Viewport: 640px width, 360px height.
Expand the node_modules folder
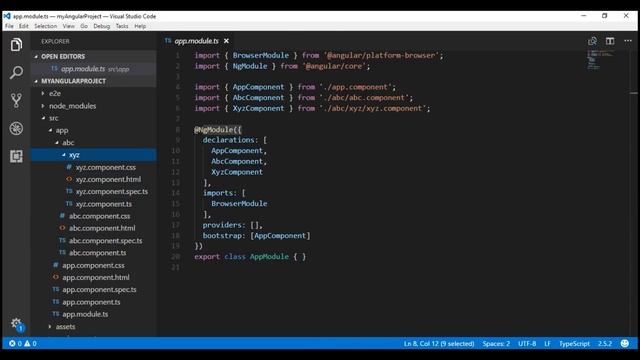tap(94, 106)
